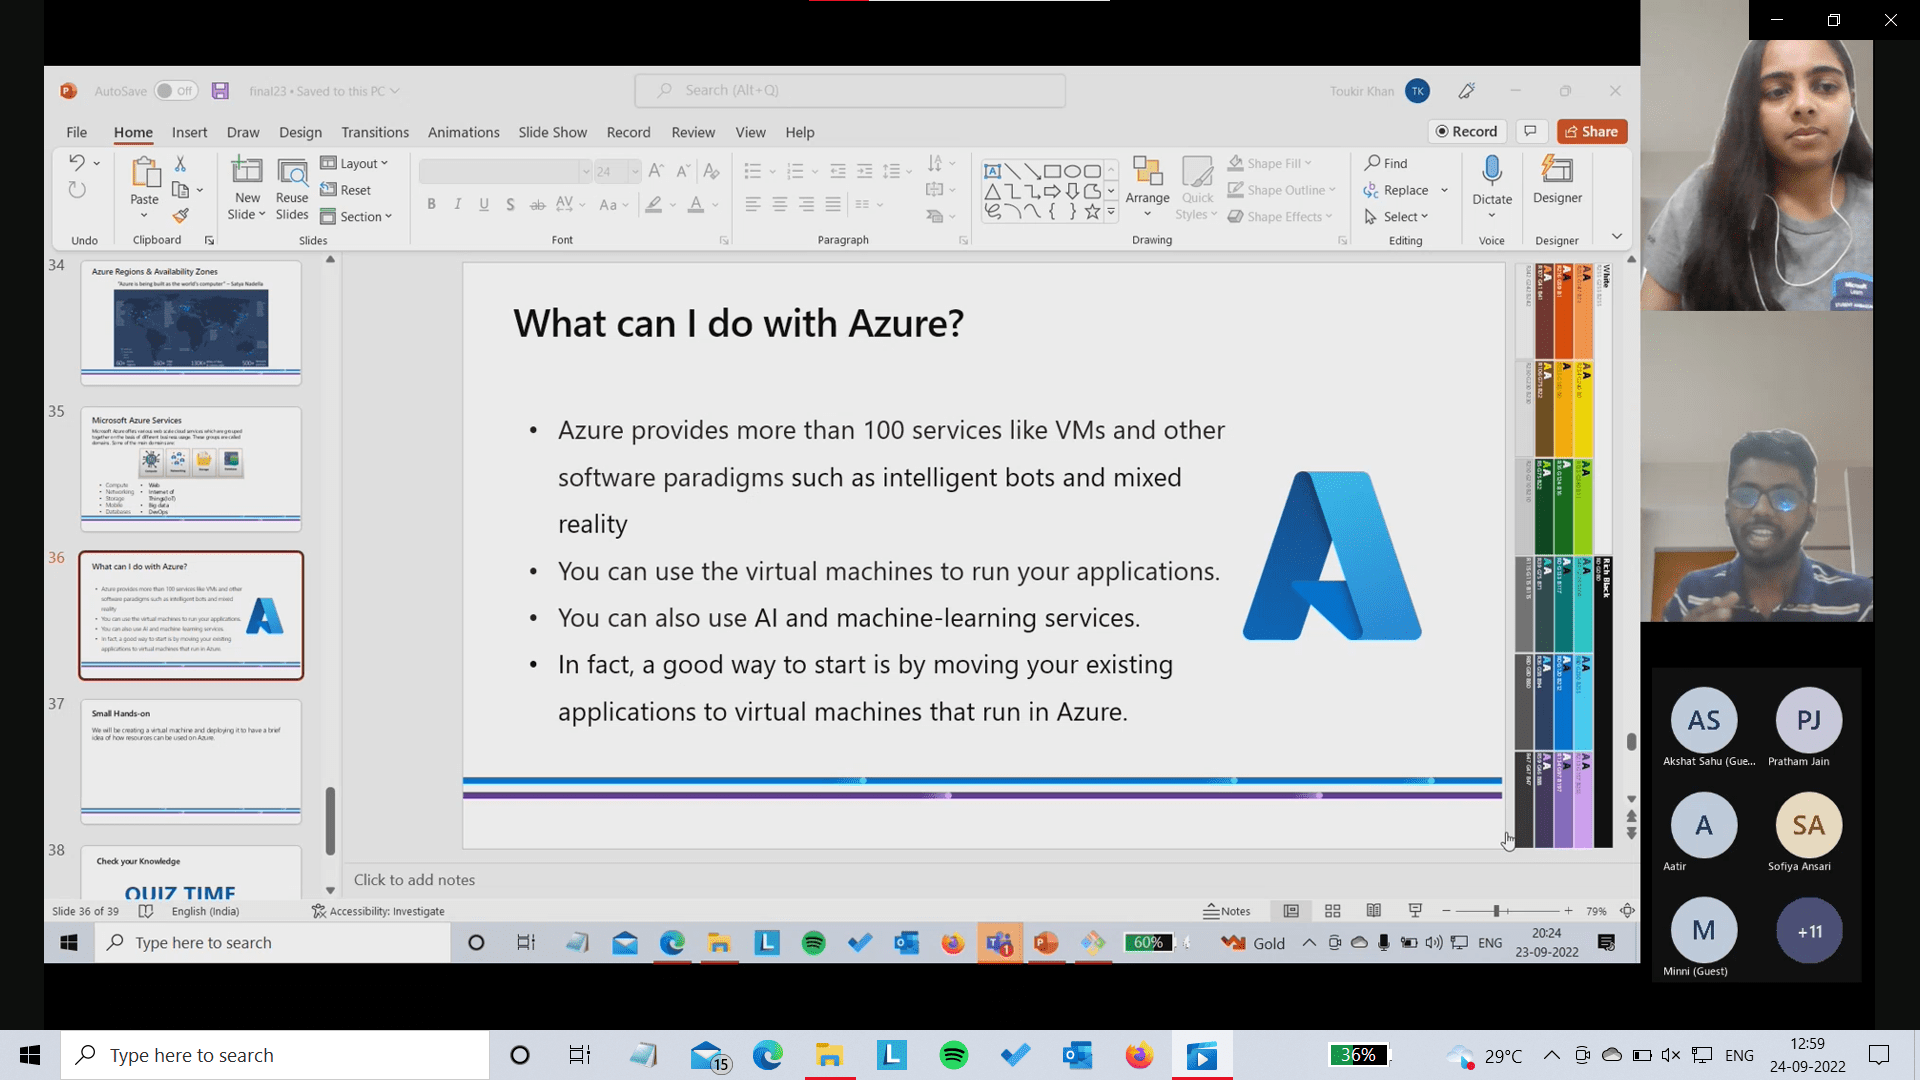Click the Increase Font Size icon
1920x1080 pixels.
(656, 171)
